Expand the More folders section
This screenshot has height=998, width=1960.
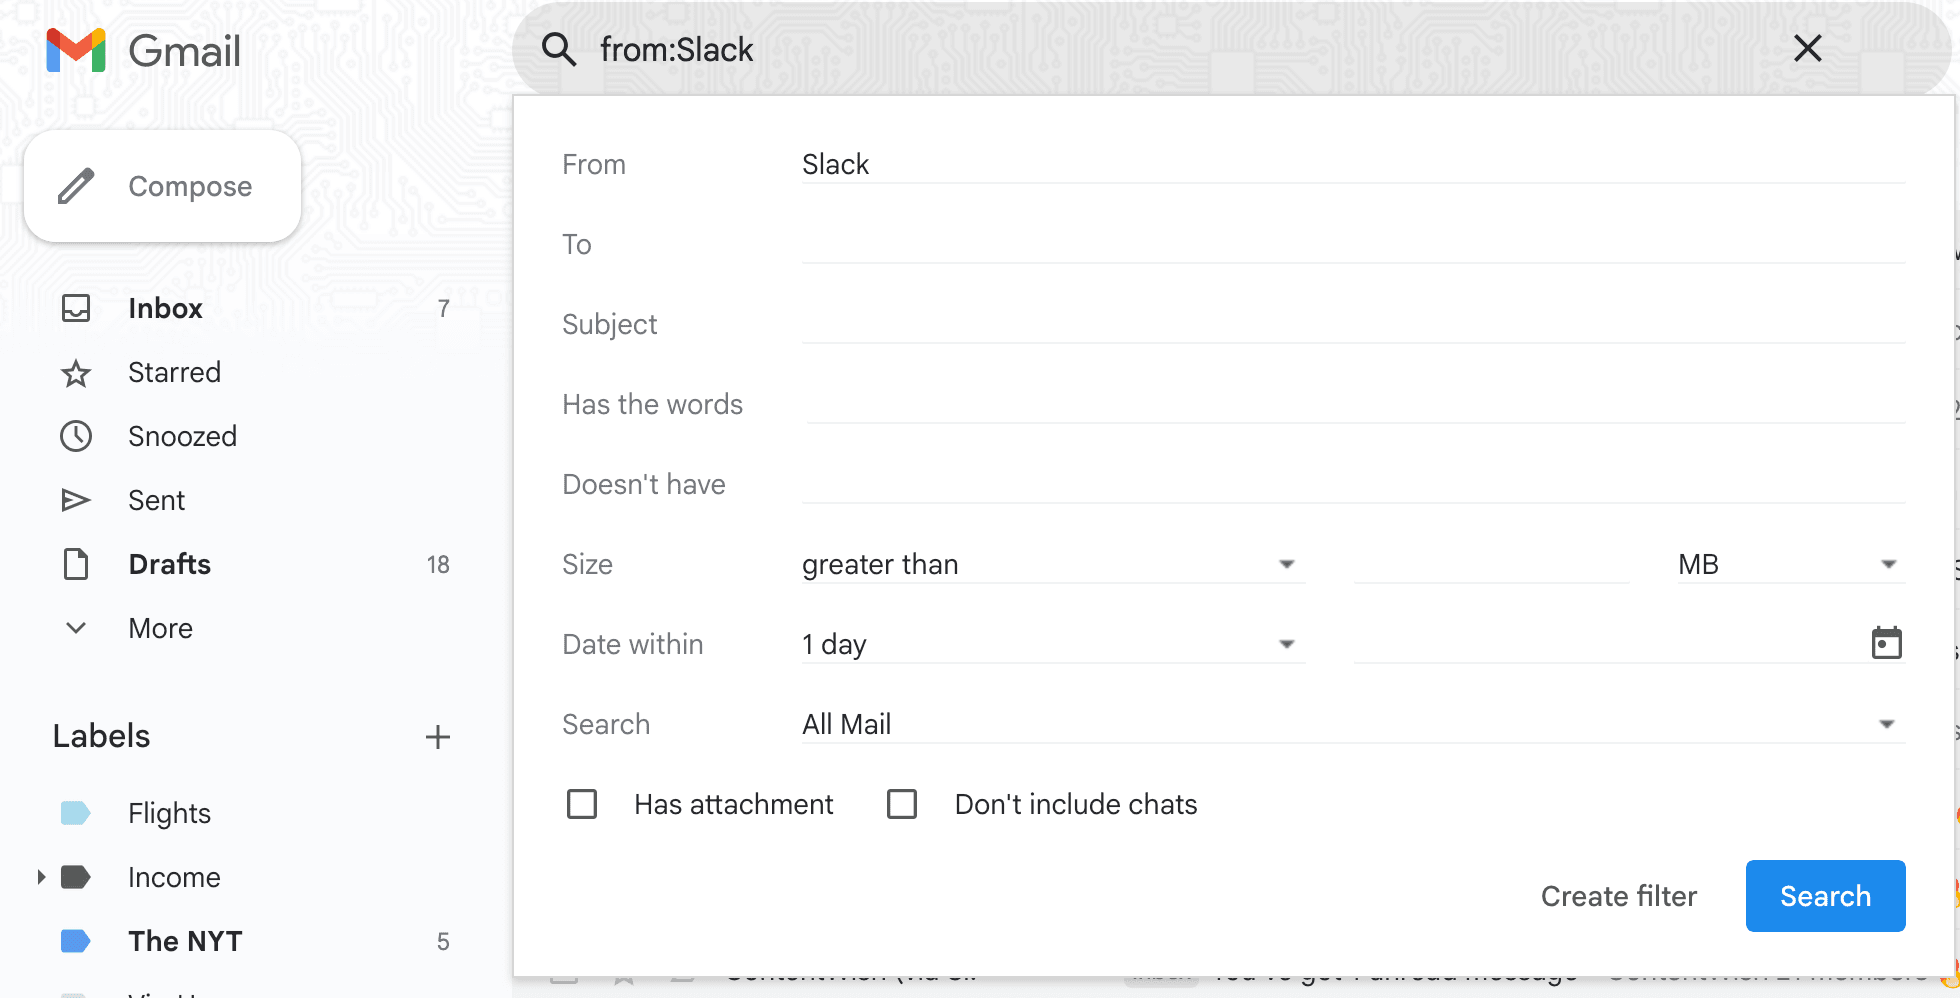76,628
